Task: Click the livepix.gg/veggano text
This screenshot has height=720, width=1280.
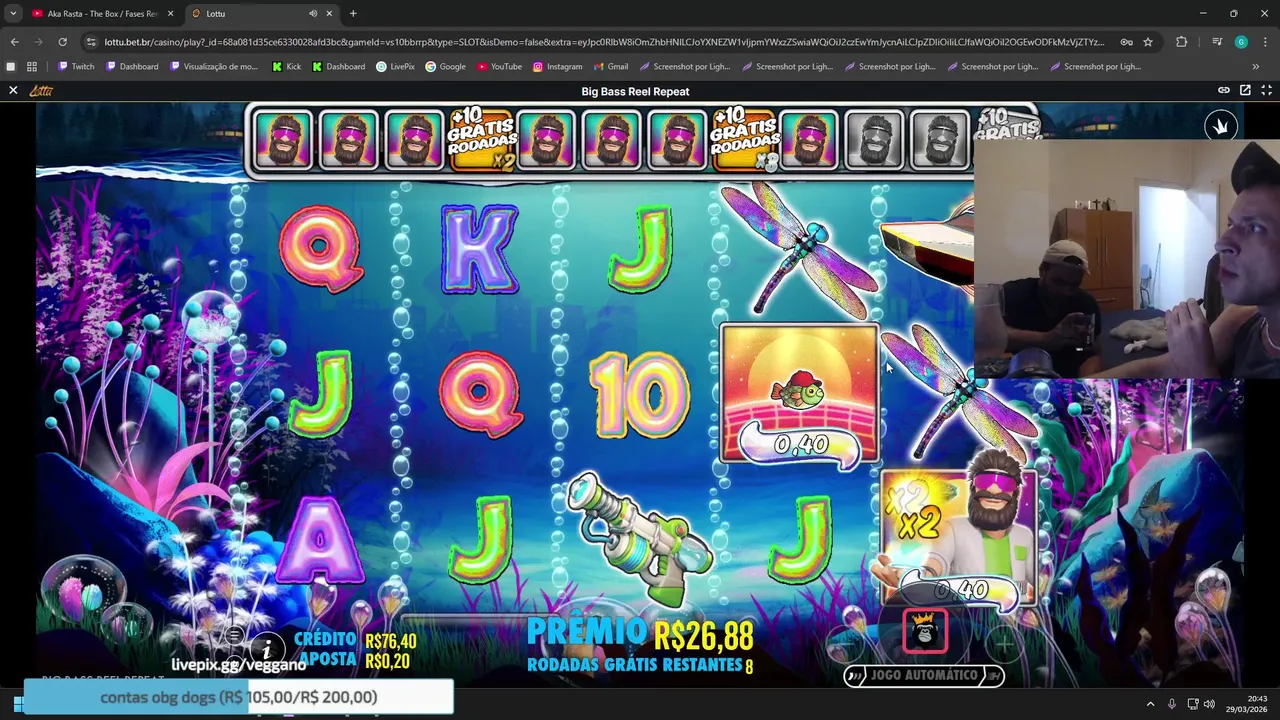Action: (238, 665)
